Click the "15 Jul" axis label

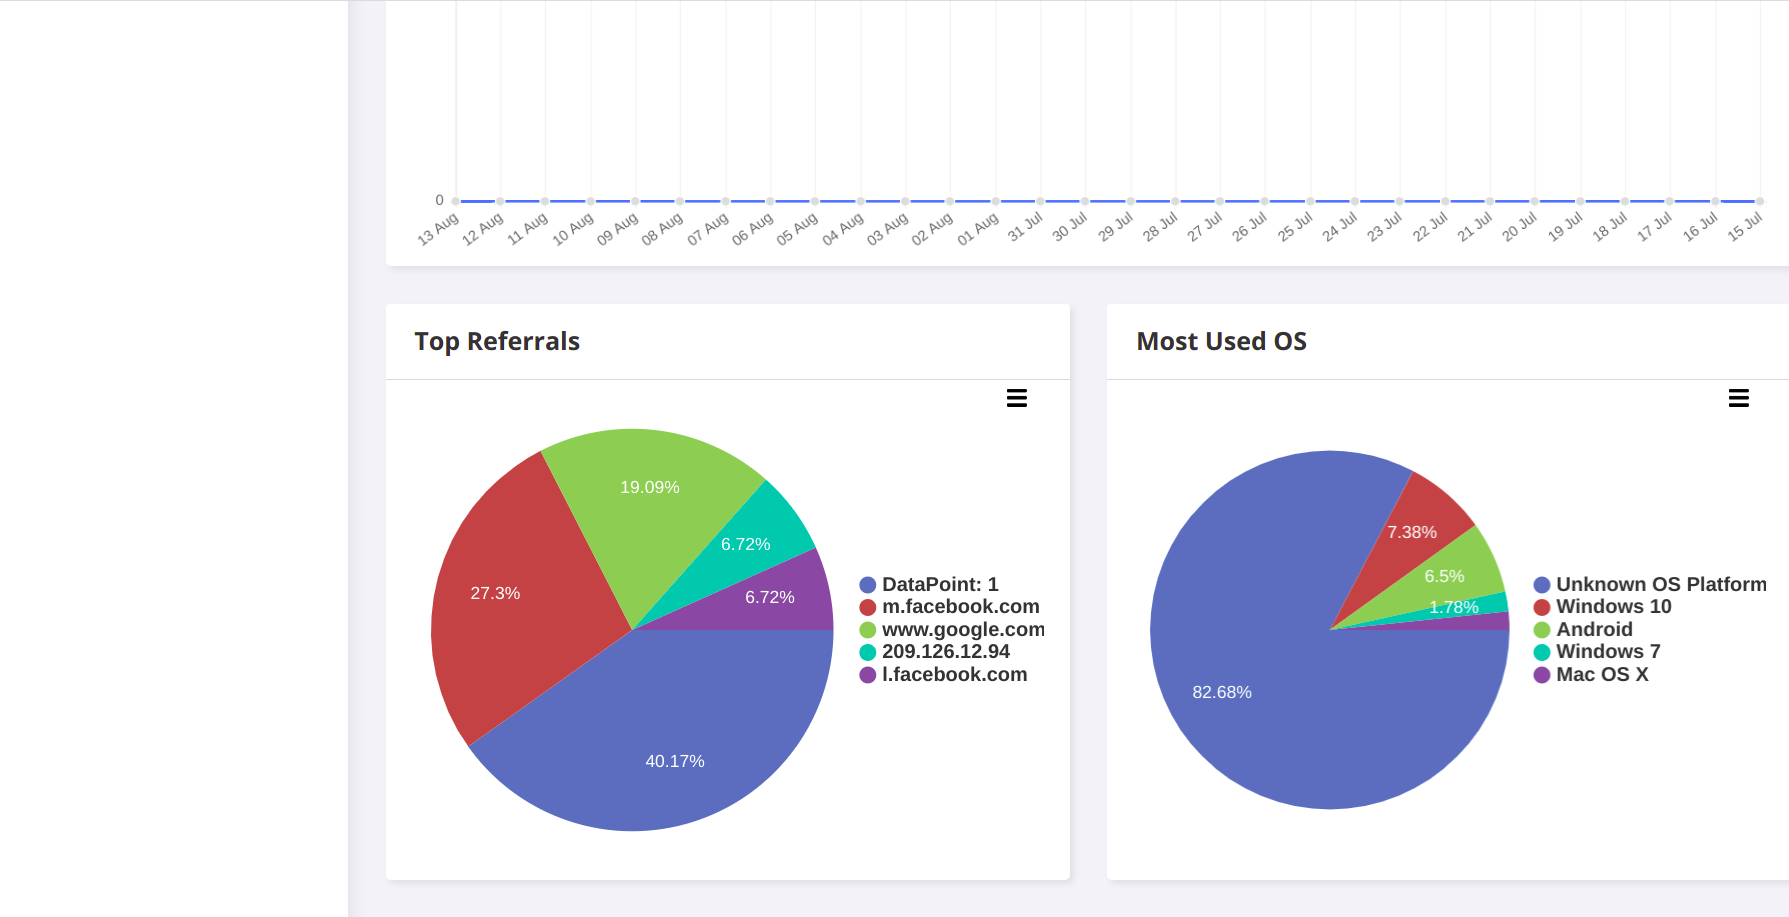click(x=1745, y=227)
